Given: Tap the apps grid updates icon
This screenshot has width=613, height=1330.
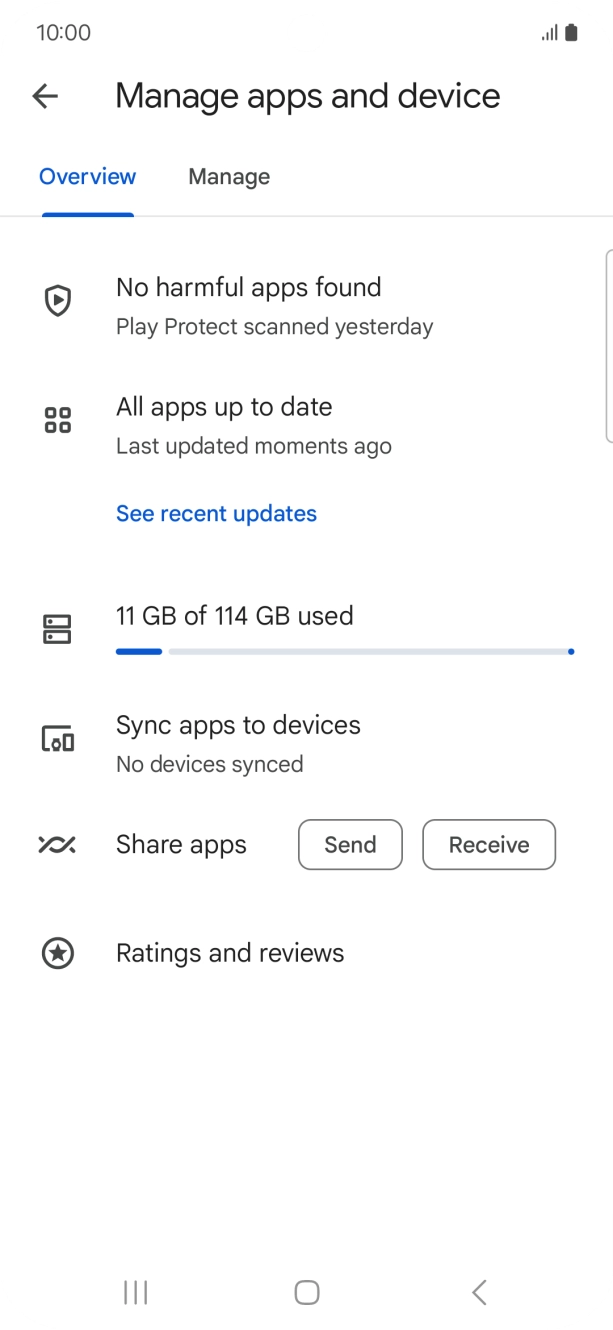Looking at the screenshot, I should click(58, 420).
